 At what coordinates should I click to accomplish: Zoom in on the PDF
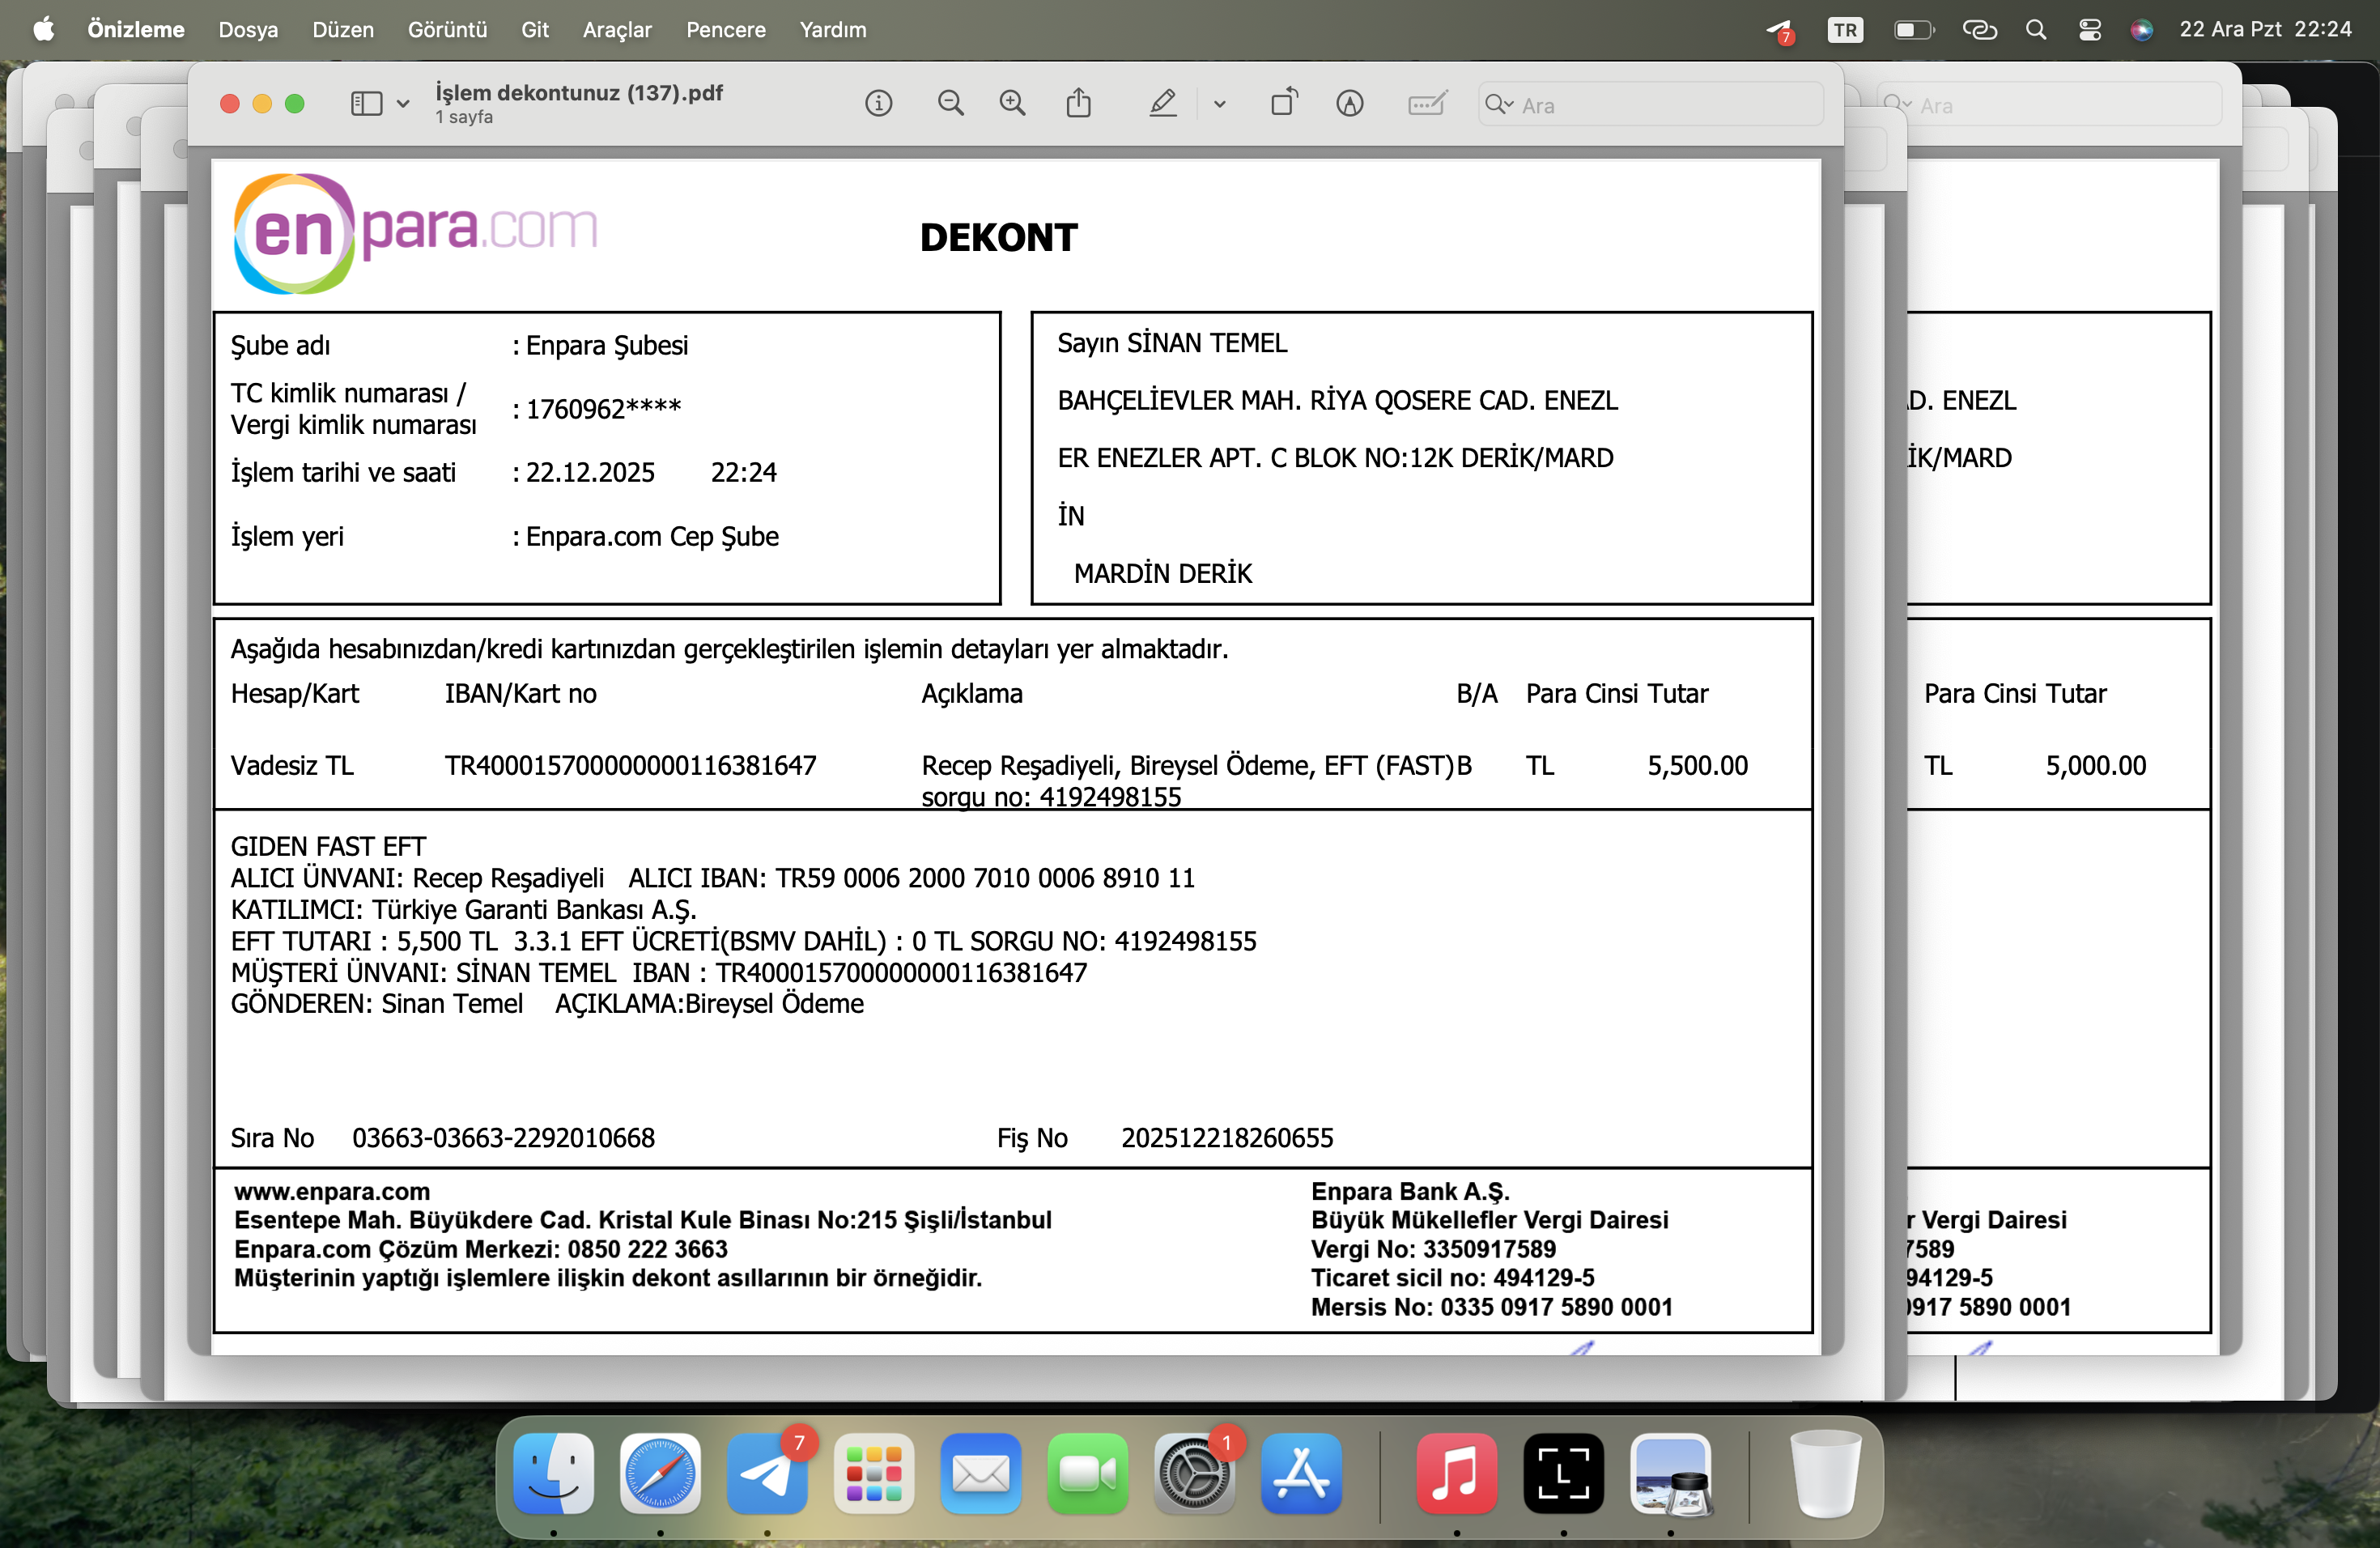[1012, 103]
